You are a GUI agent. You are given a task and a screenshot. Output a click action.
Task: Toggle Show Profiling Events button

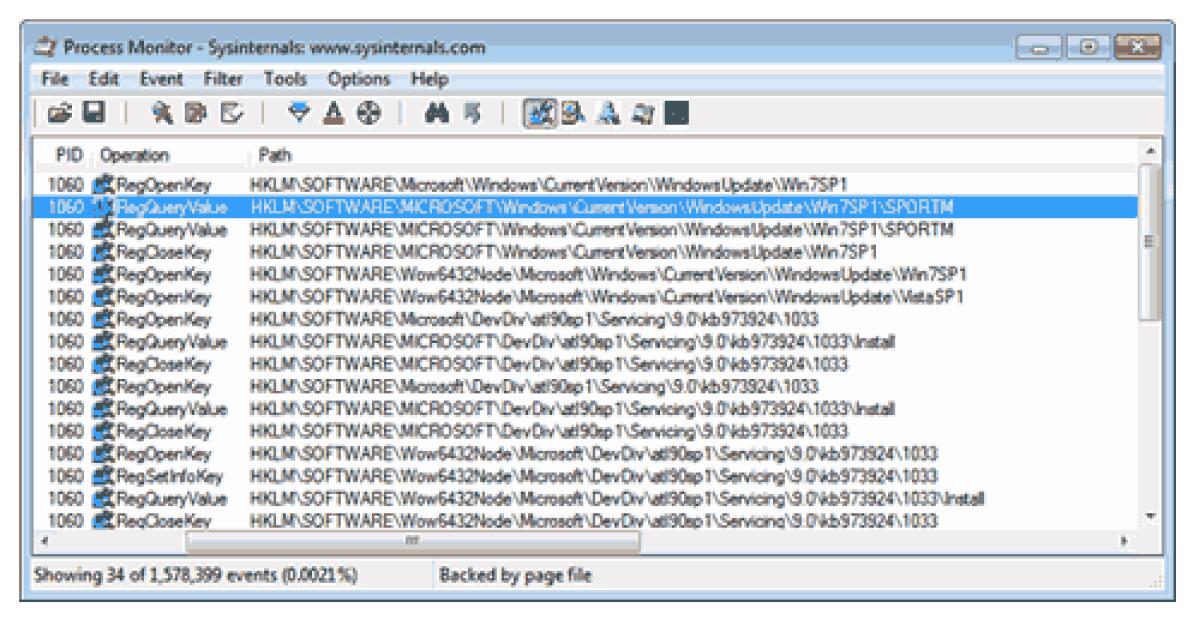click(678, 115)
